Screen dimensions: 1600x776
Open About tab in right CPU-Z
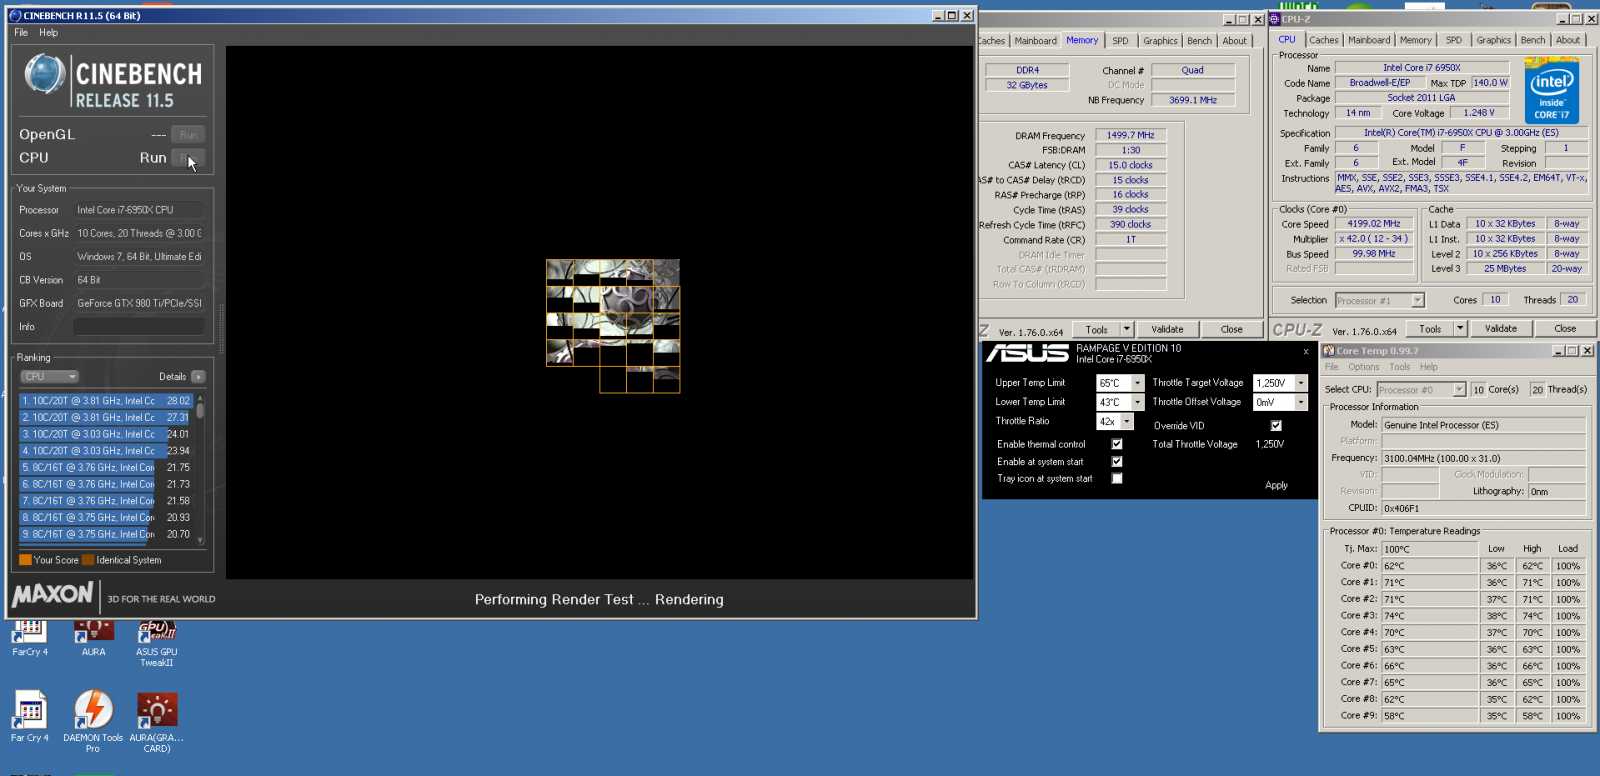click(x=1568, y=40)
